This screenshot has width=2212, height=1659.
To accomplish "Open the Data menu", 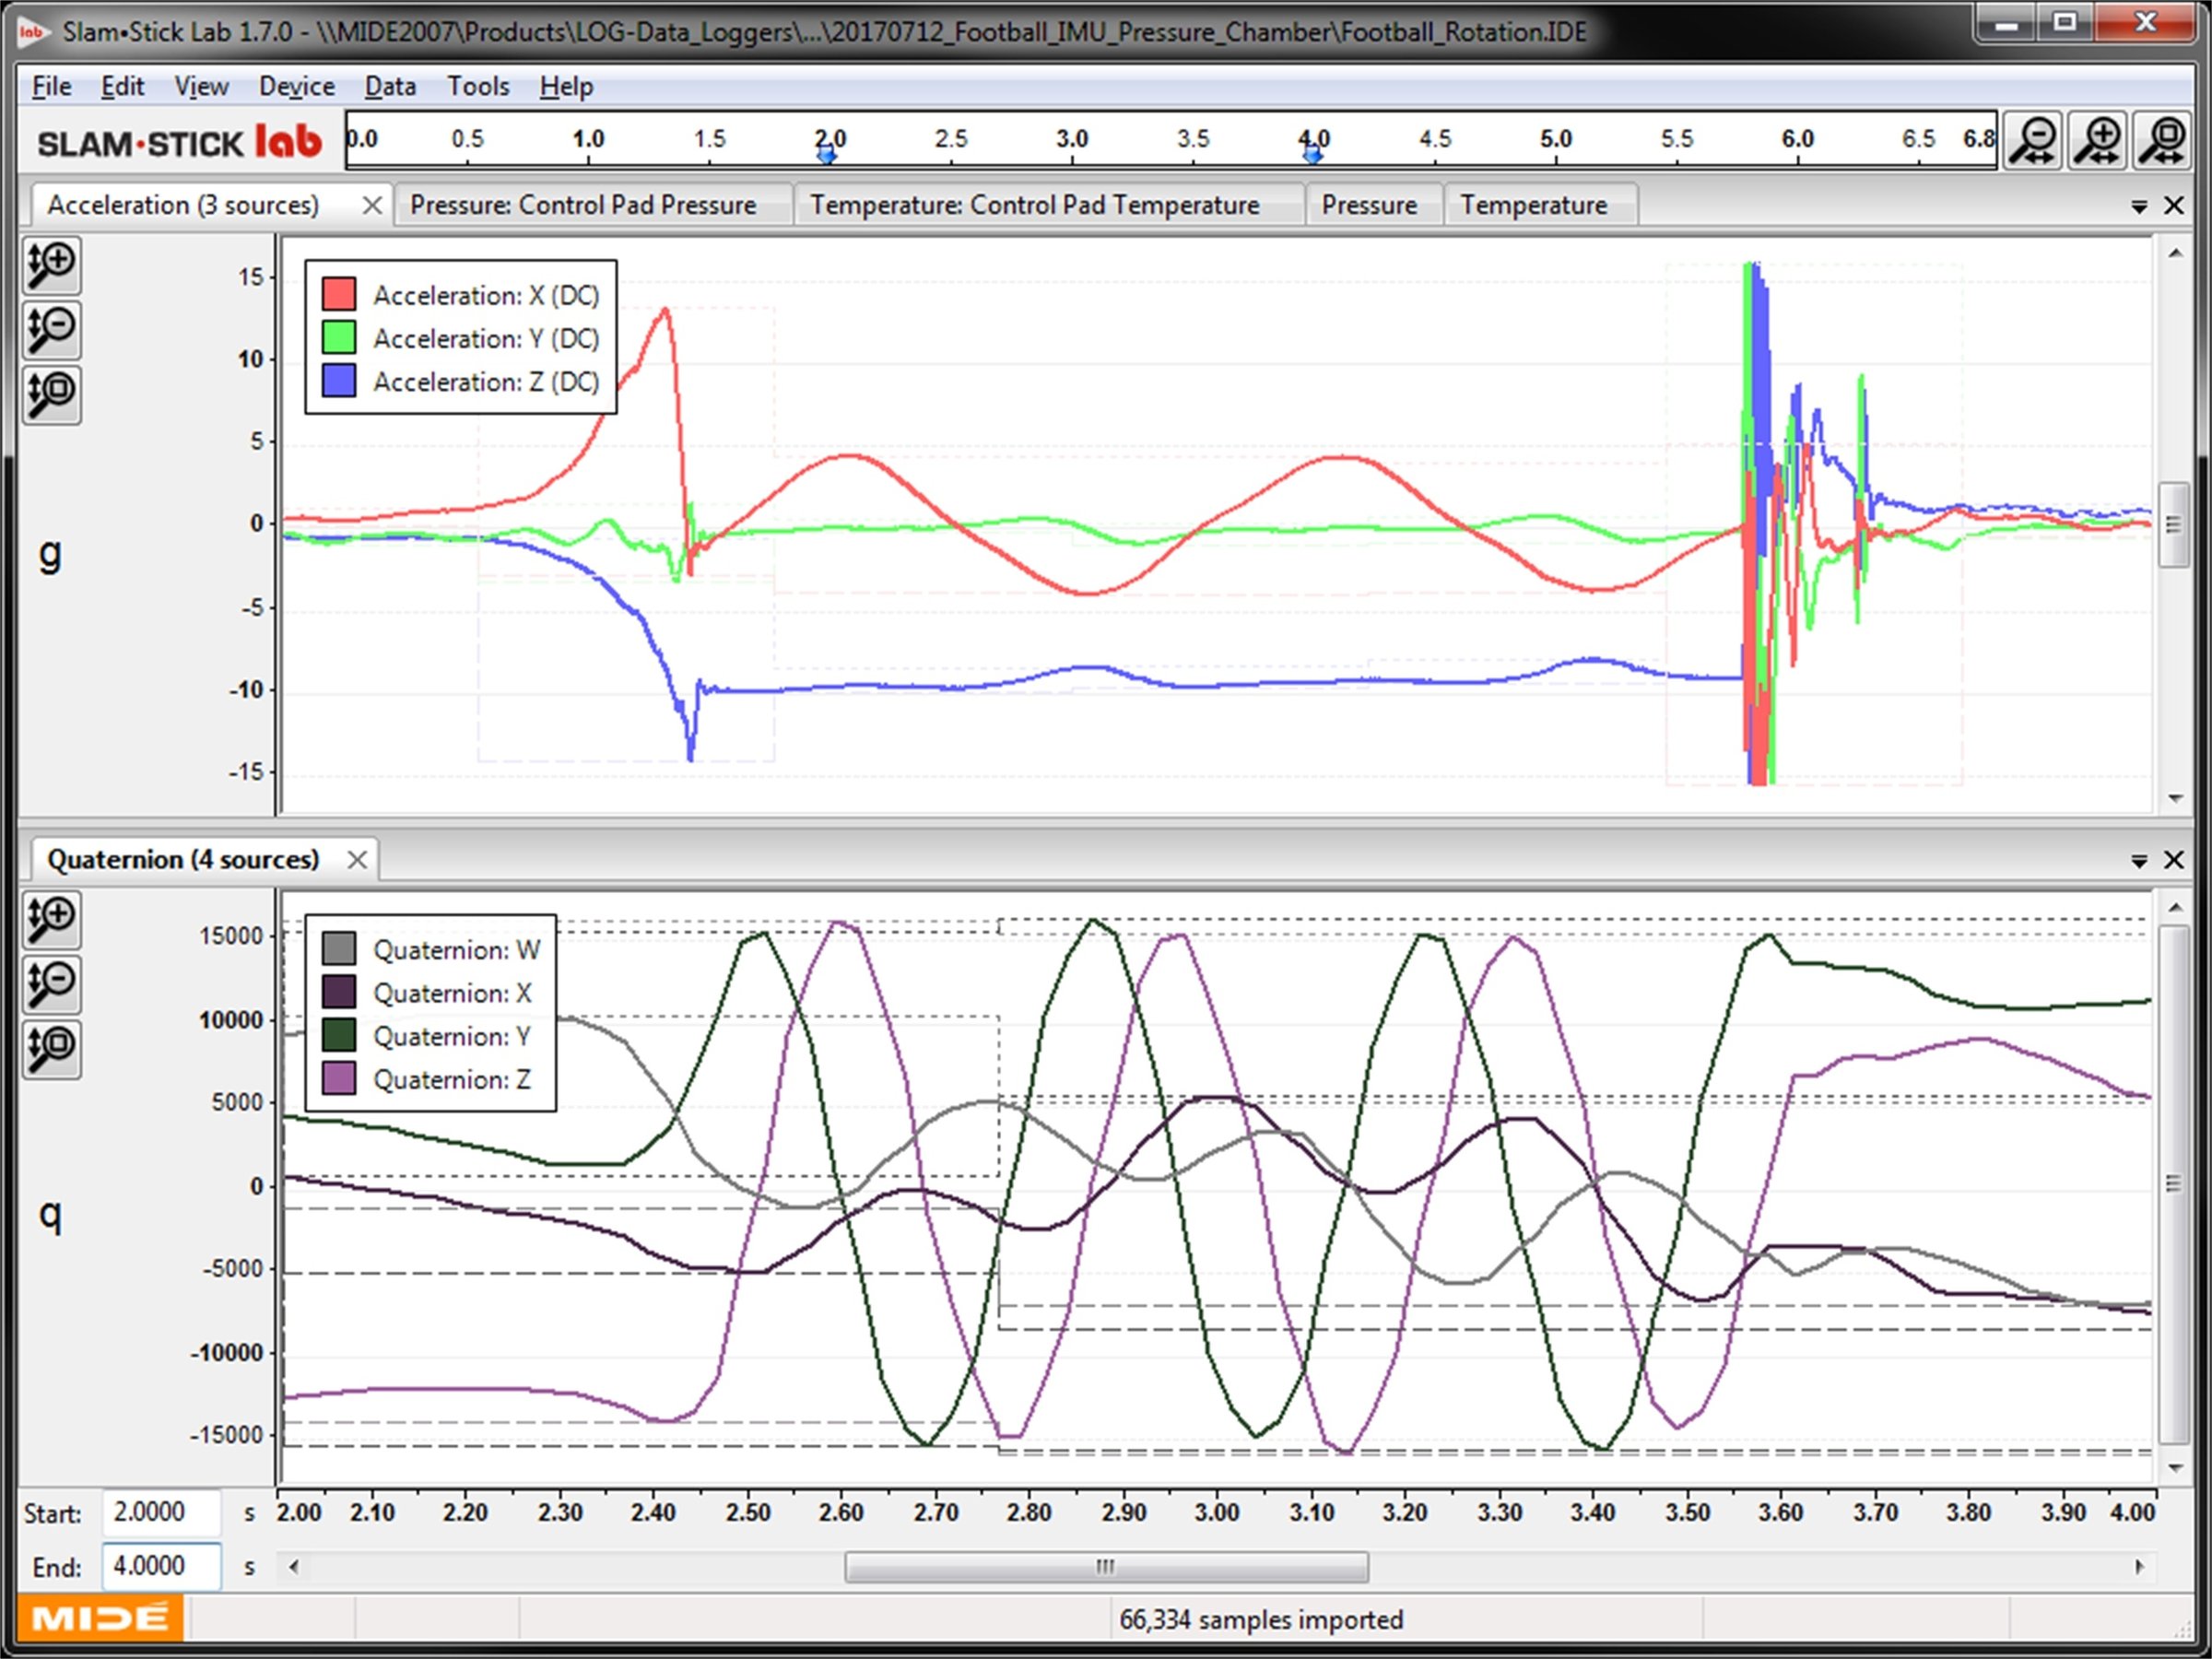I will (x=389, y=86).
